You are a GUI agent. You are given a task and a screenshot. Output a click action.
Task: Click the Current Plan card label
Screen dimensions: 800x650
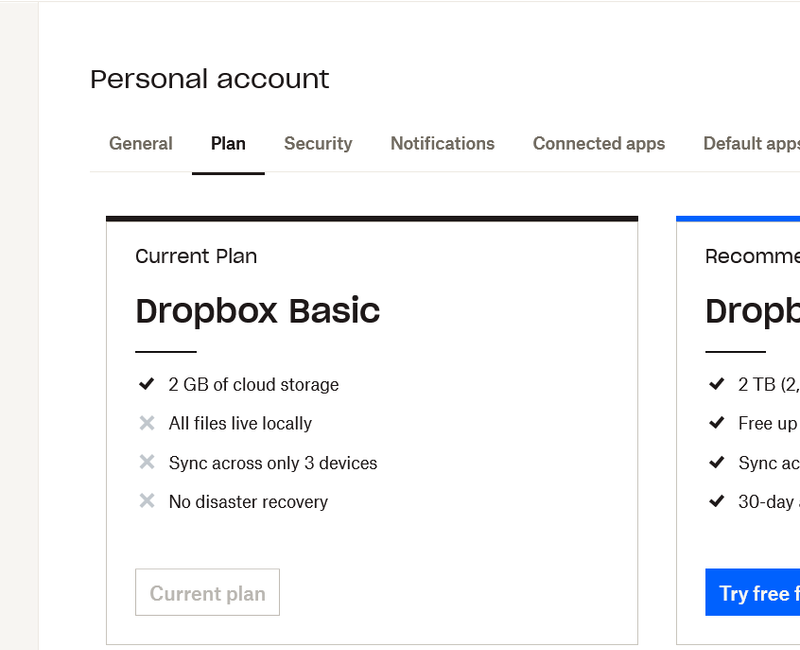196,256
